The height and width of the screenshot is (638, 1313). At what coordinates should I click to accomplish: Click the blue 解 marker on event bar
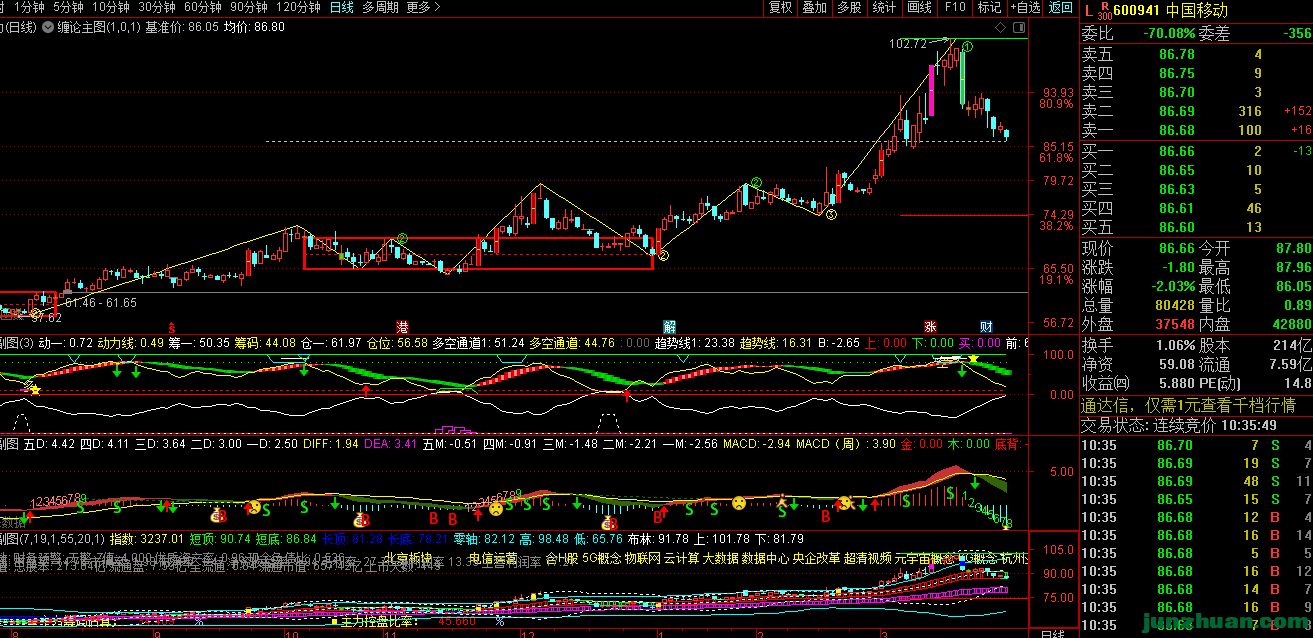669,327
